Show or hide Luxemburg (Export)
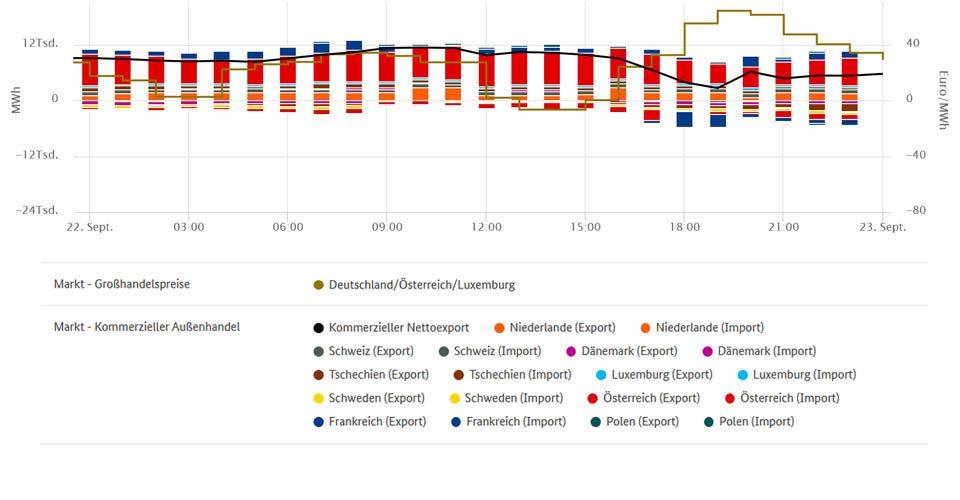This screenshot has height=500, width=960. pos(654,375)
